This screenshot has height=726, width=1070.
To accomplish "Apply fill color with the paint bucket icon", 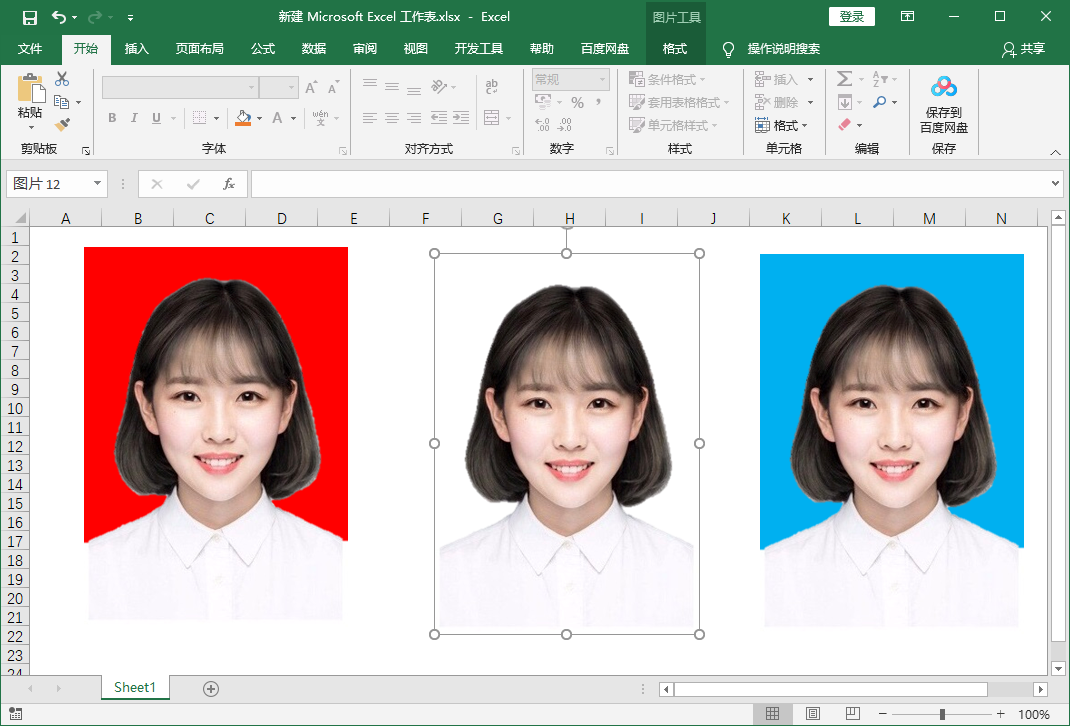I will tap(241, 117).
